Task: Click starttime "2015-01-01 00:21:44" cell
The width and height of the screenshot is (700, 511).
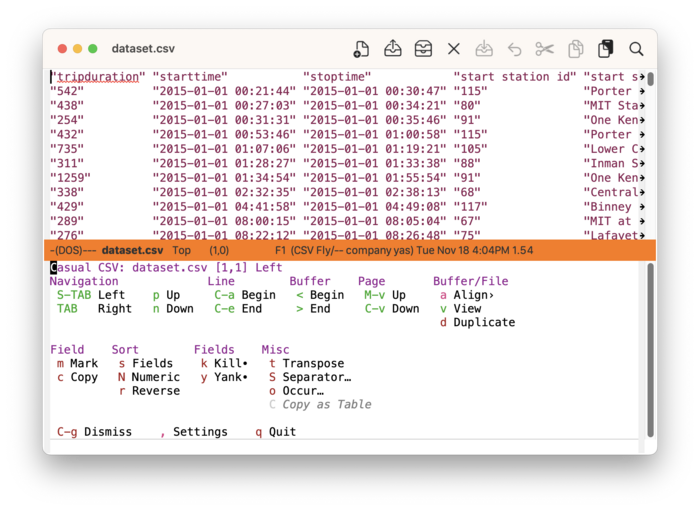Action: tap(224, 91)
